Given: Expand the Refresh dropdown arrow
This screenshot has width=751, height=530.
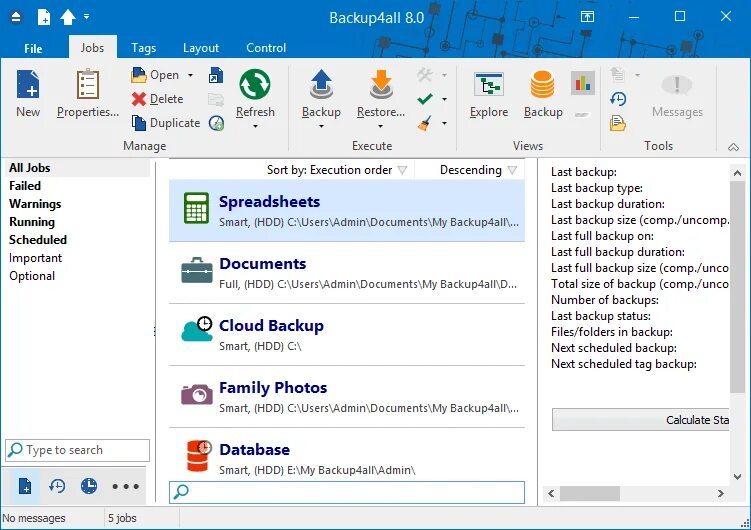Looking at the screenshot, I should [255, 126].
